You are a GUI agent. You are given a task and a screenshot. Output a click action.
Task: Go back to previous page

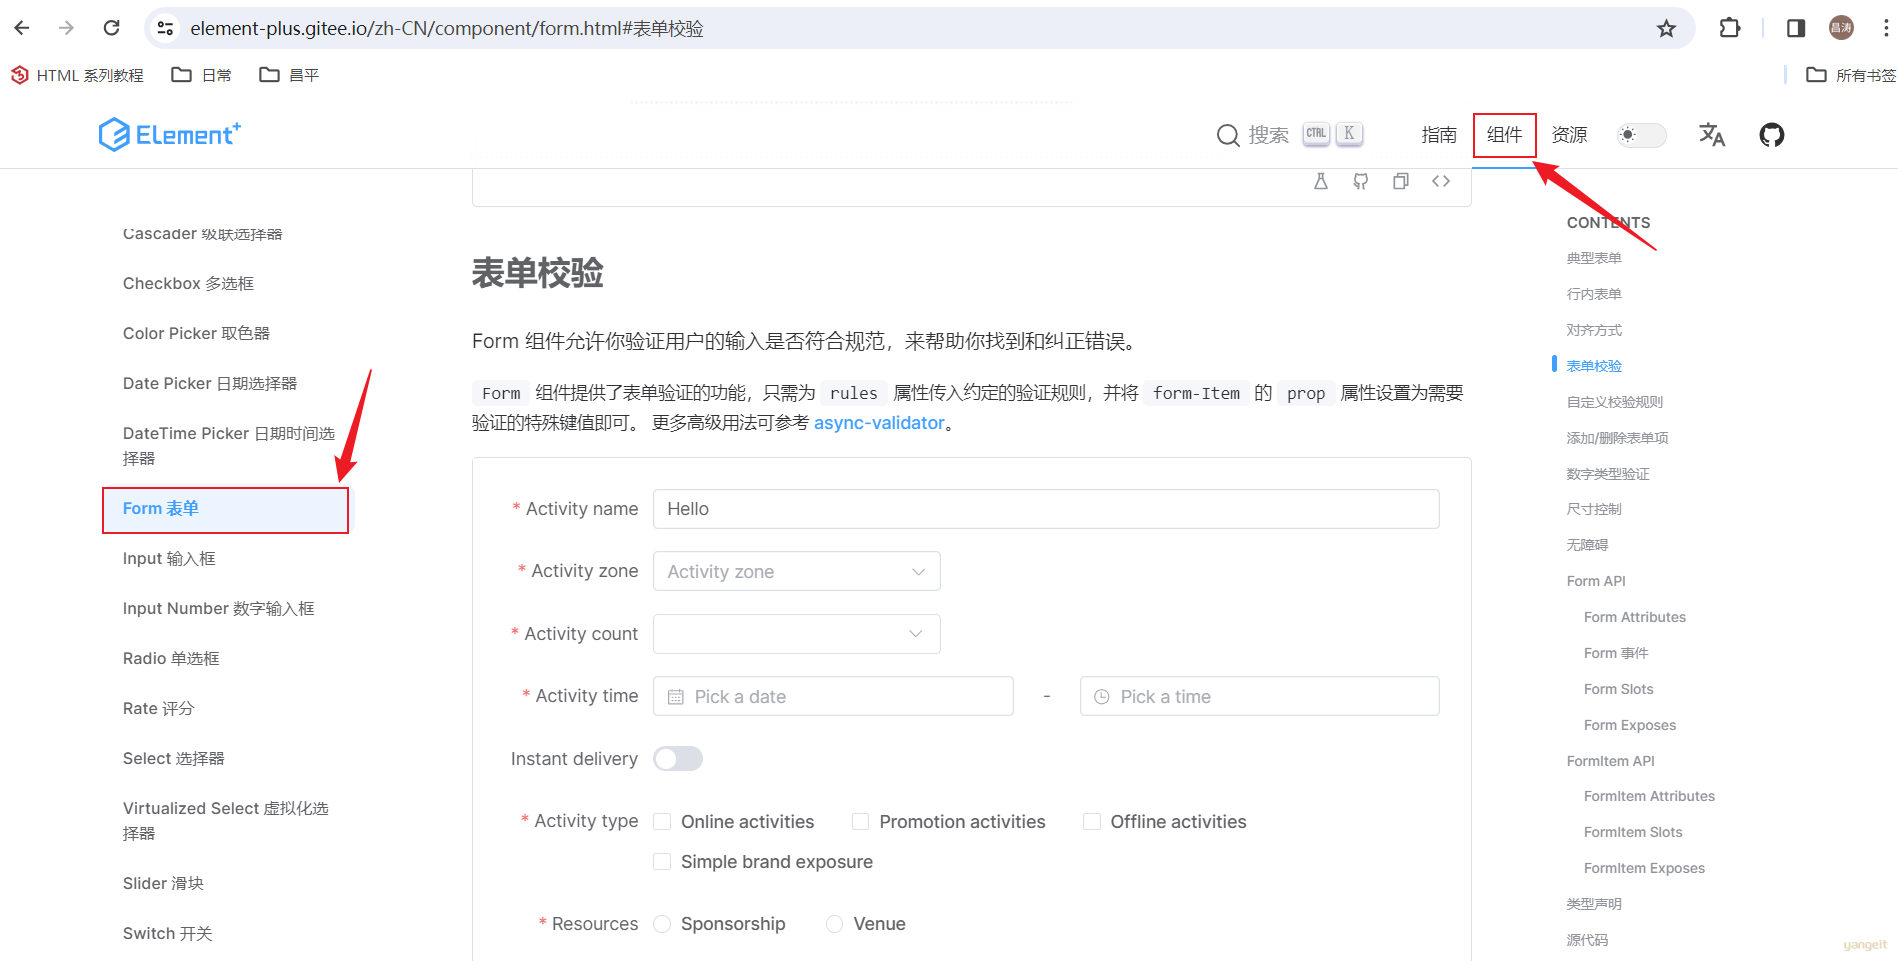click(22, 28)
